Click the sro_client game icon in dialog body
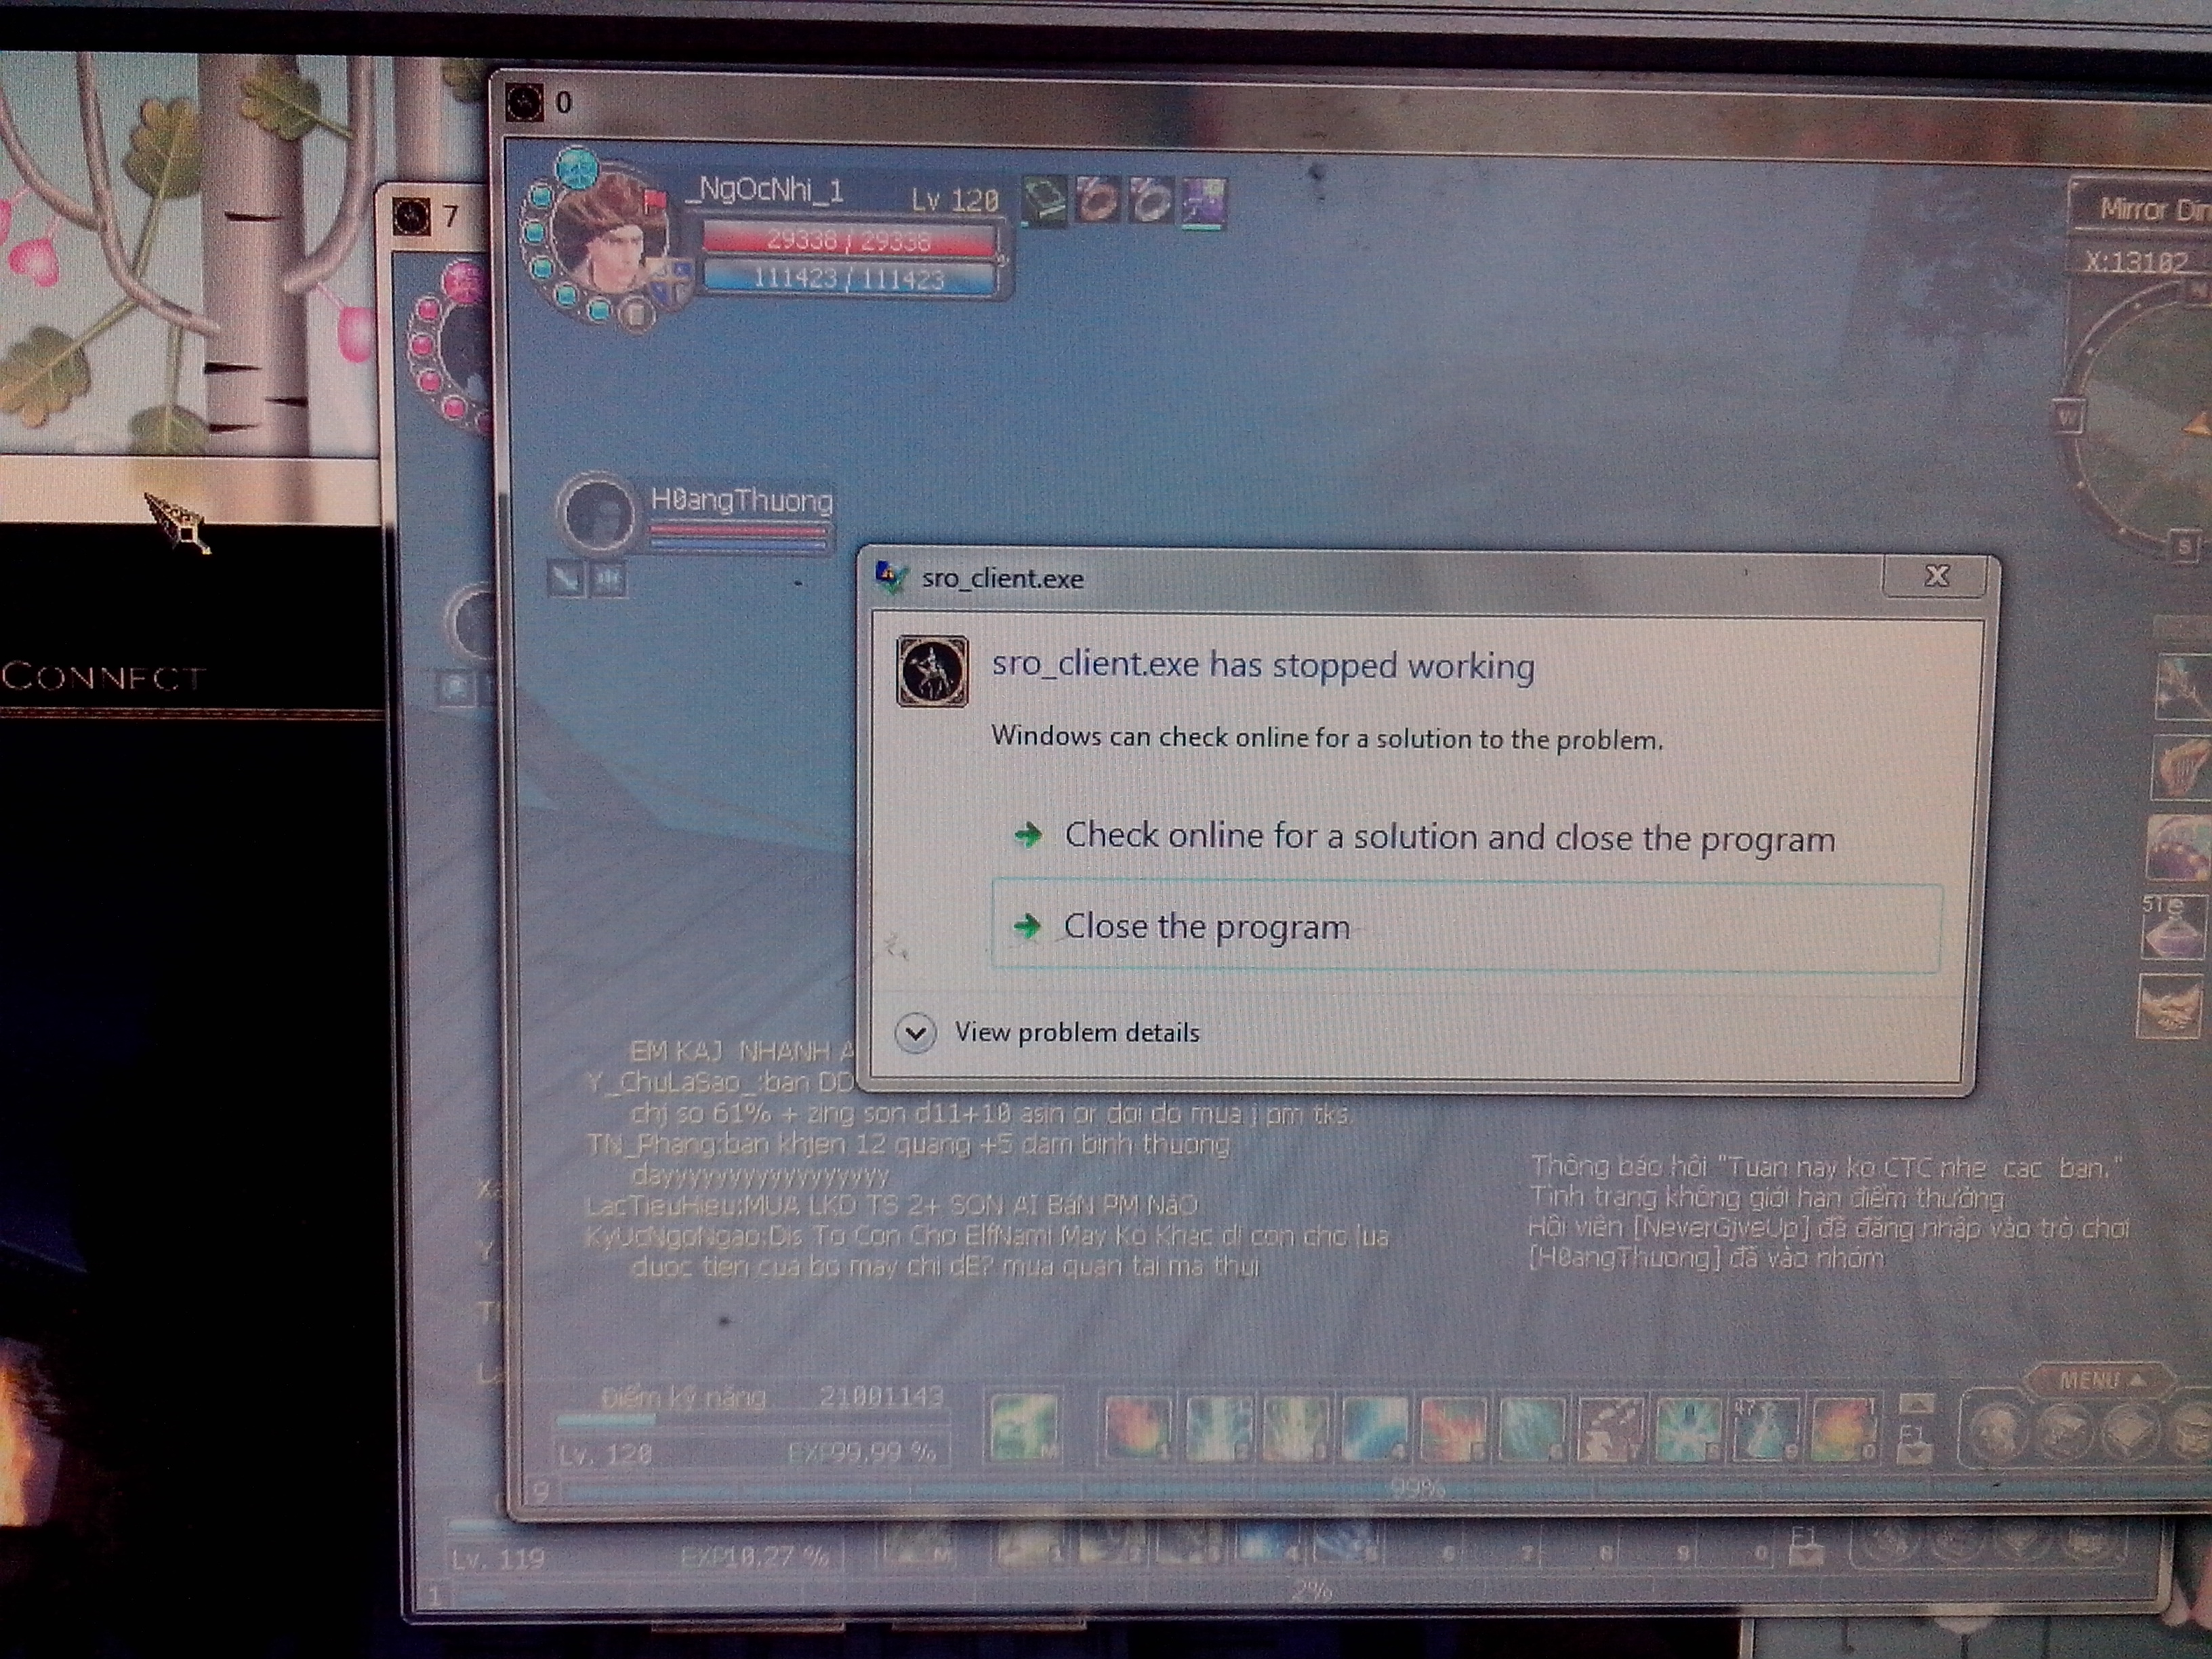 tap(932, 670)
